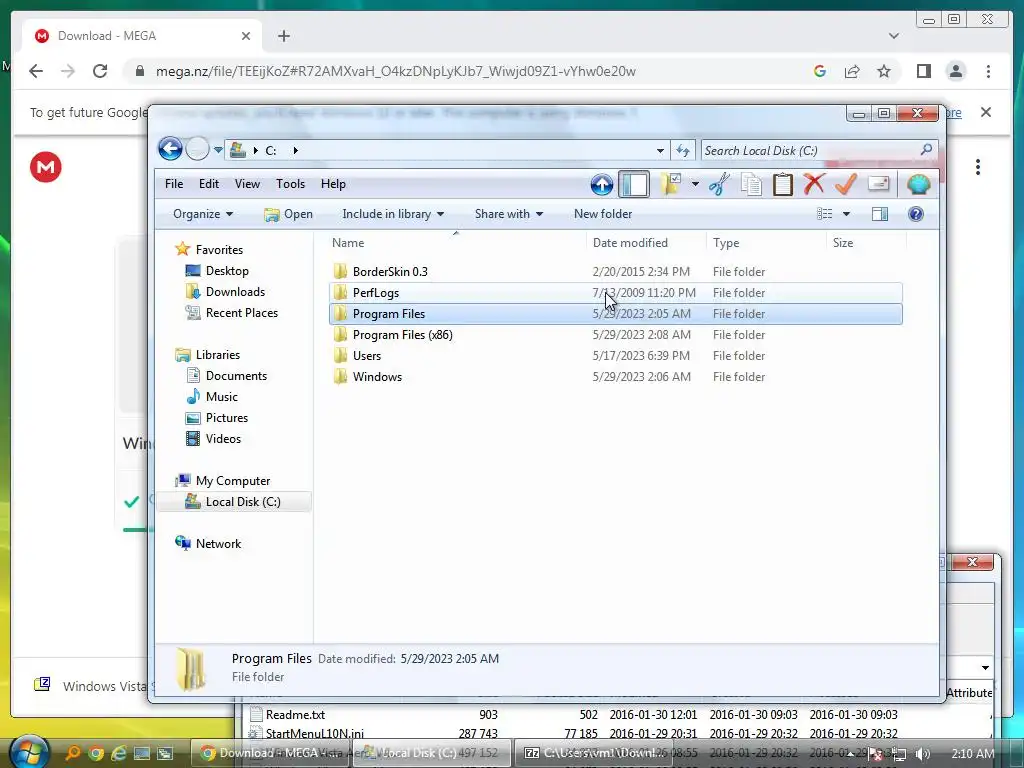Sort by Date modified column header

point(647,242)
